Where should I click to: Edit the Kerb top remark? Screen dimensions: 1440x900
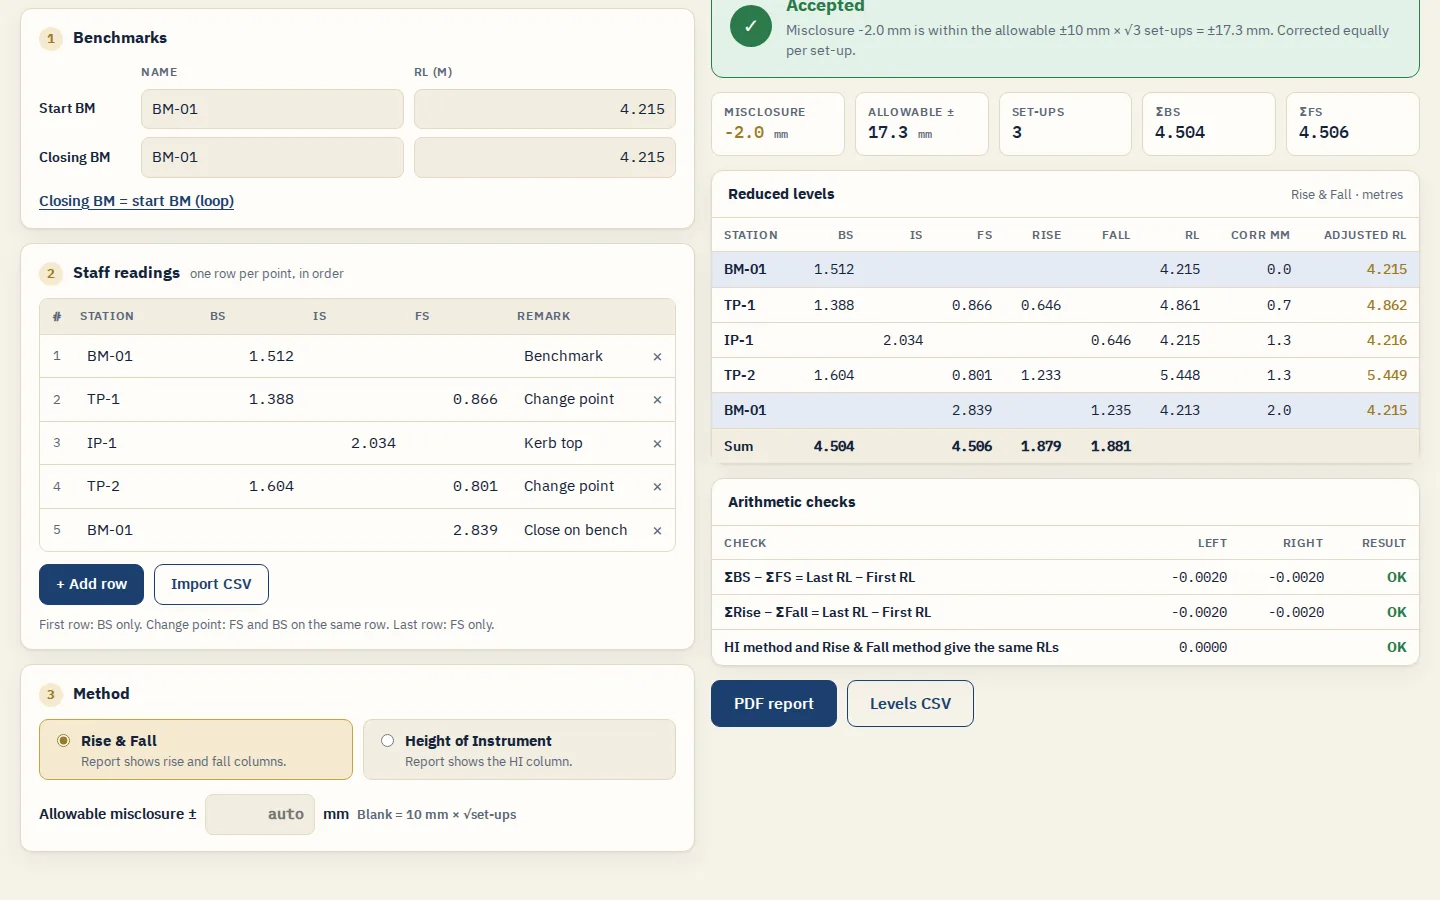click(x=578, y=444)
